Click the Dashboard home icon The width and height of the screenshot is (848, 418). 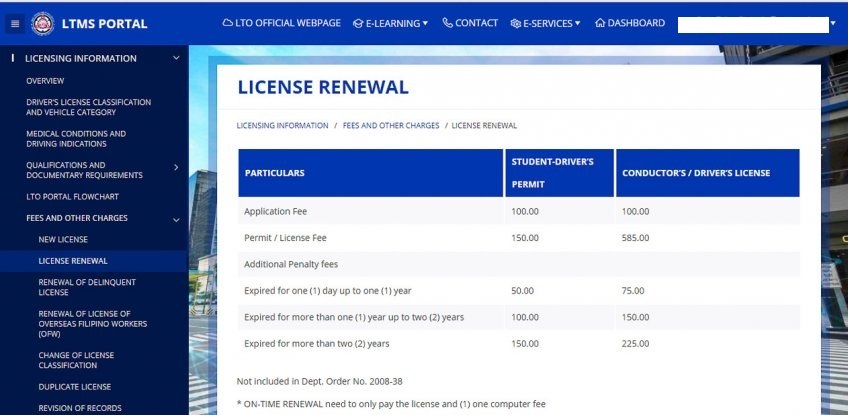tap(600, 23)
